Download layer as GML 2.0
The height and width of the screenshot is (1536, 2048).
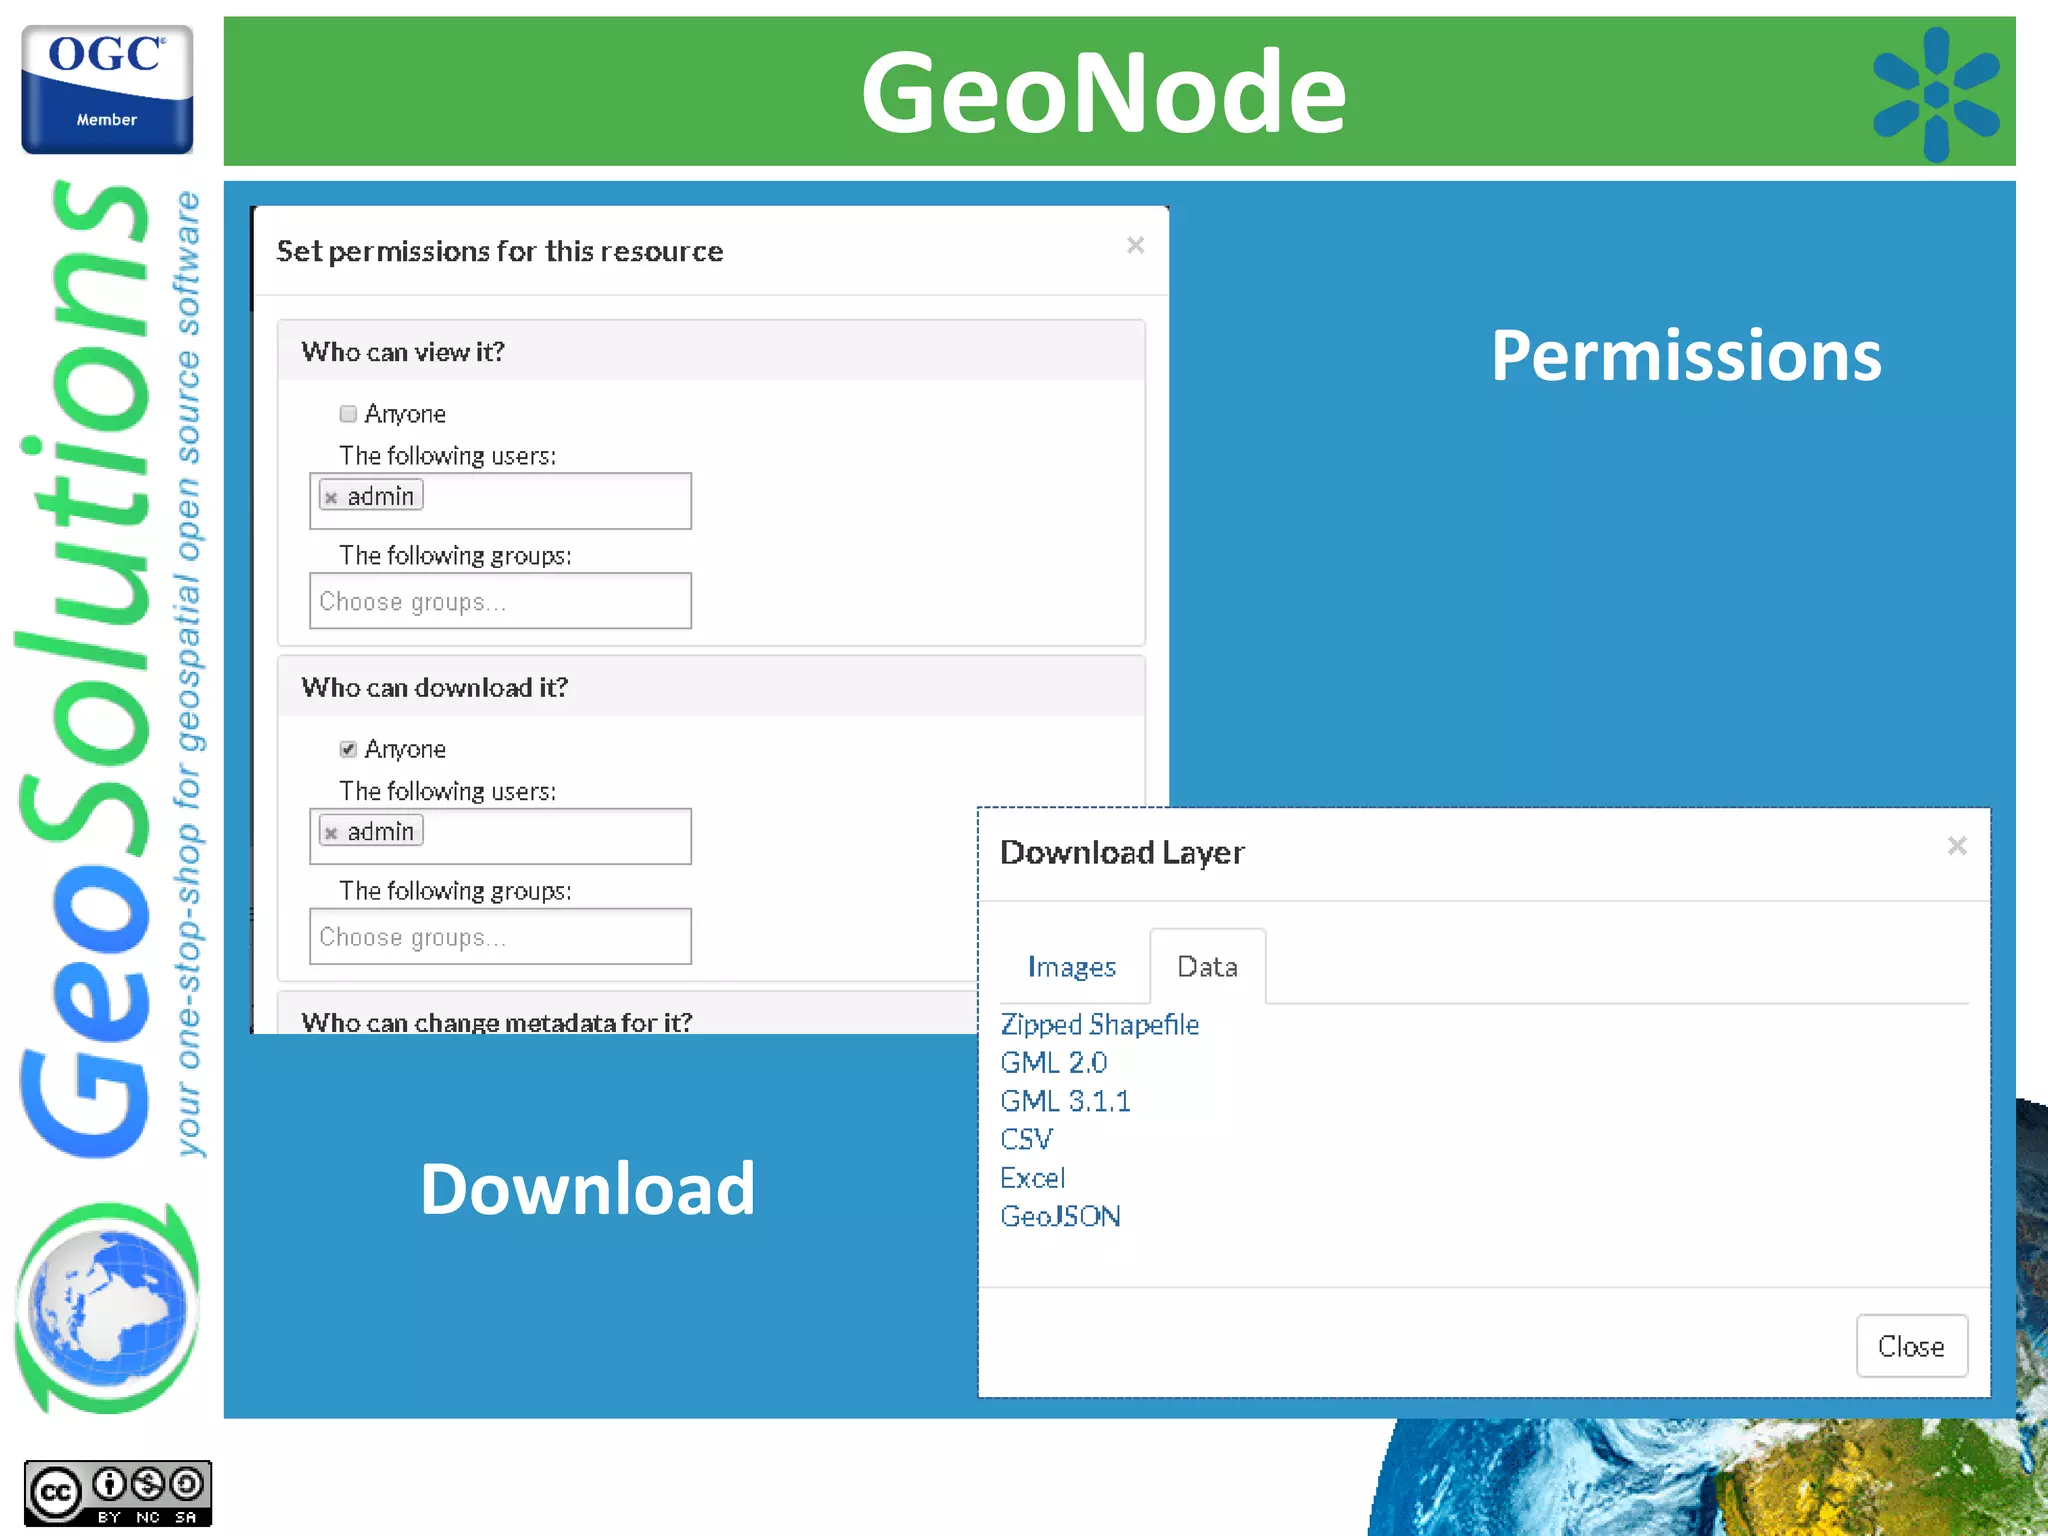pyautogui.click(x=1053, y=1062)
